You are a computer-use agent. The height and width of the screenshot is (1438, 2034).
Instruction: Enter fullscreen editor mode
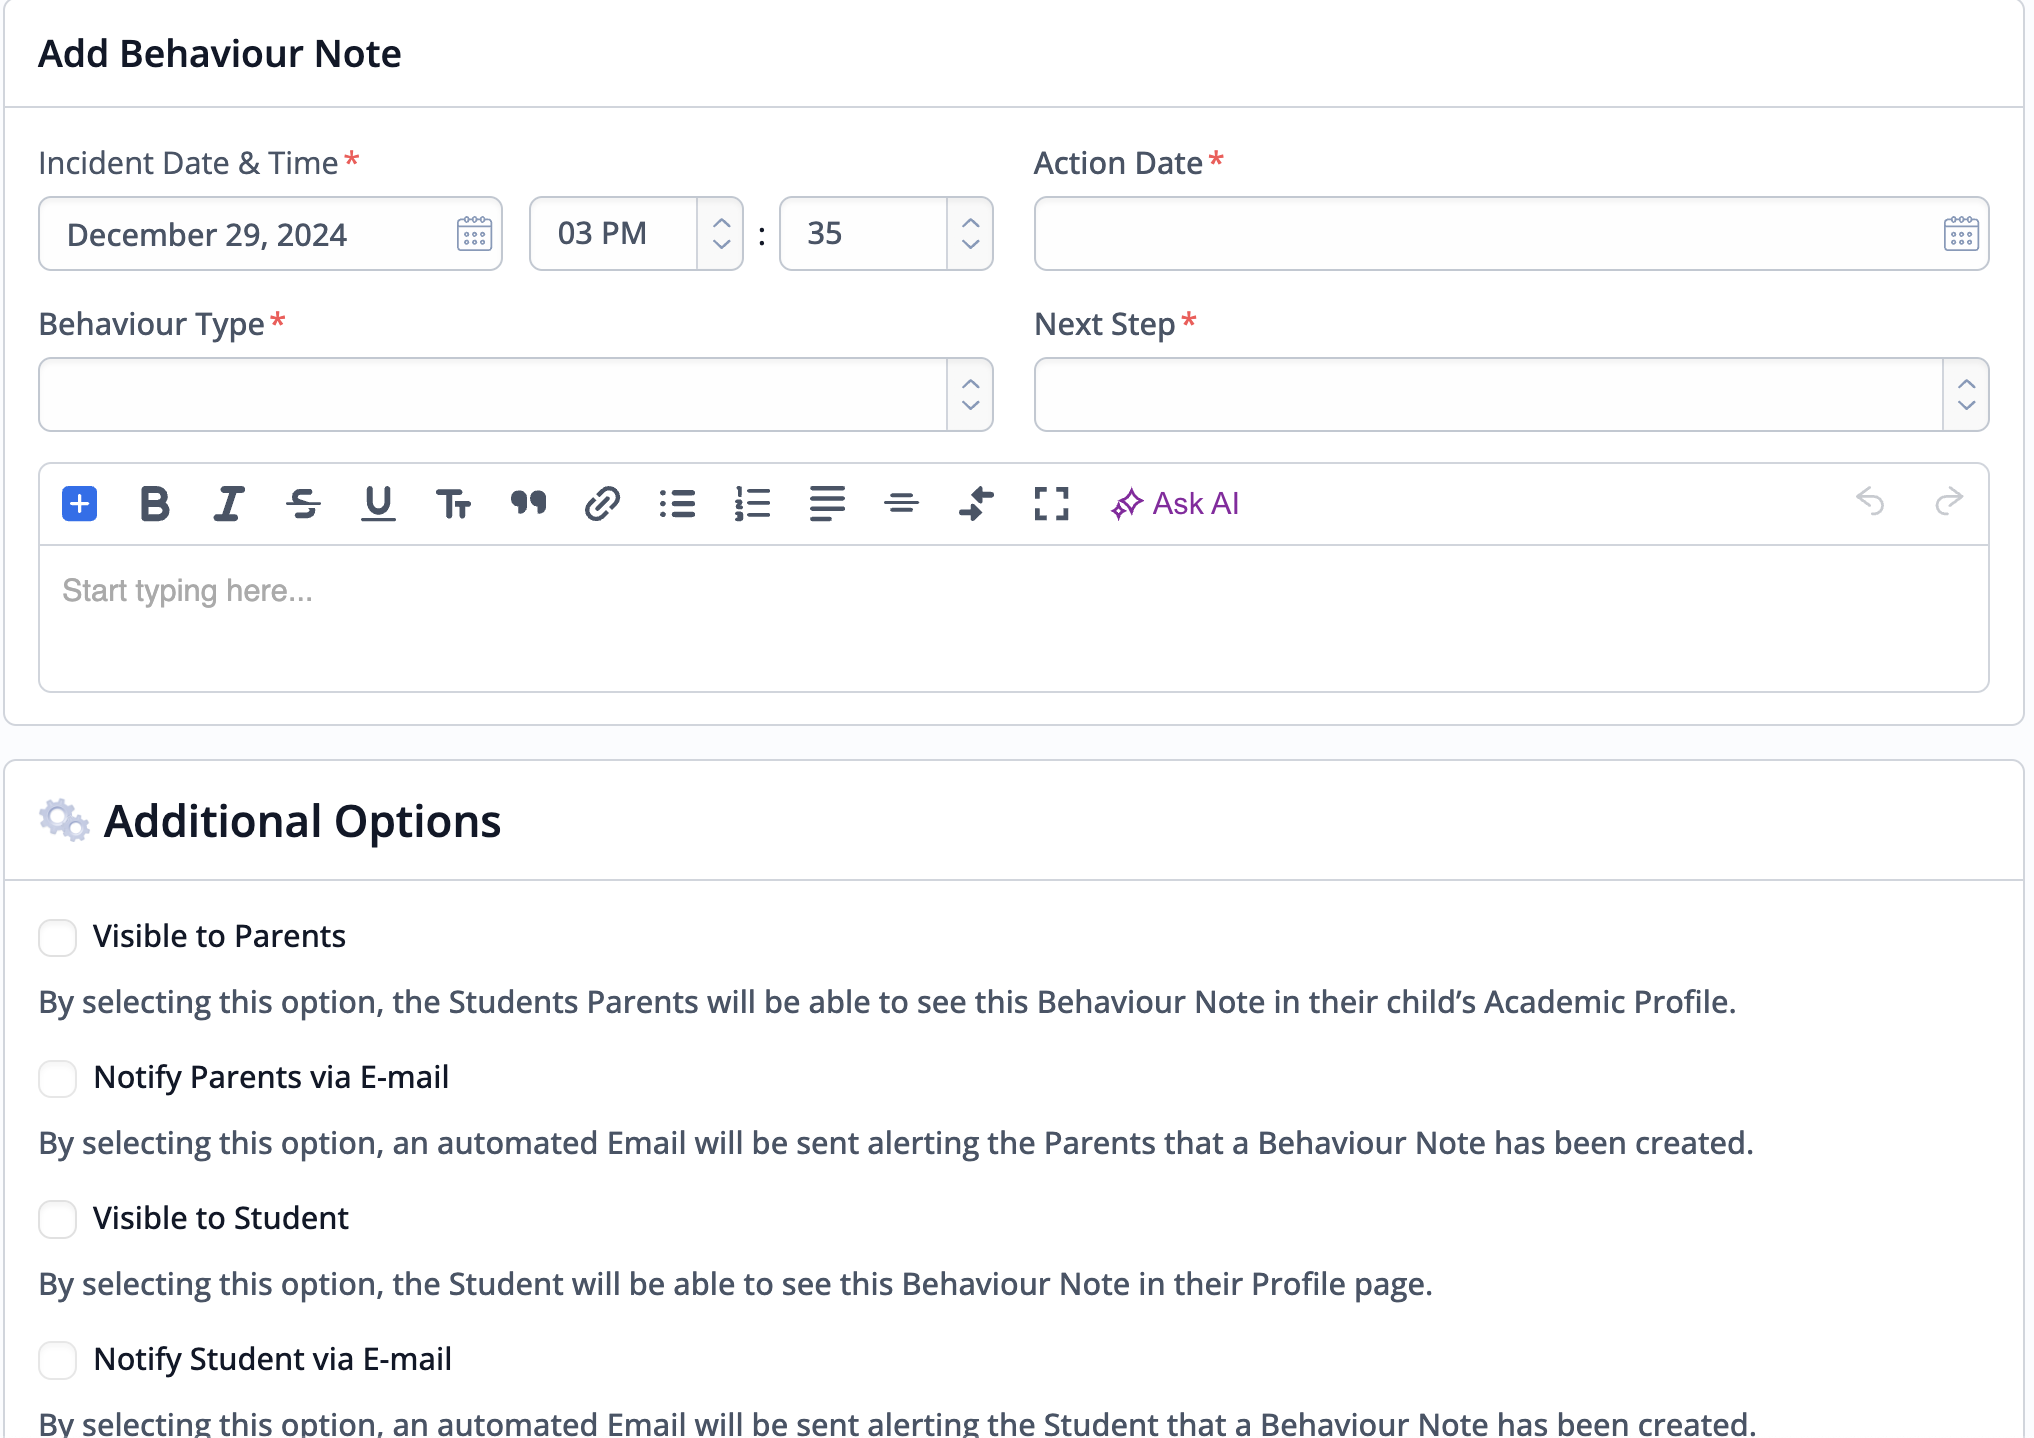pos(1051,503)
